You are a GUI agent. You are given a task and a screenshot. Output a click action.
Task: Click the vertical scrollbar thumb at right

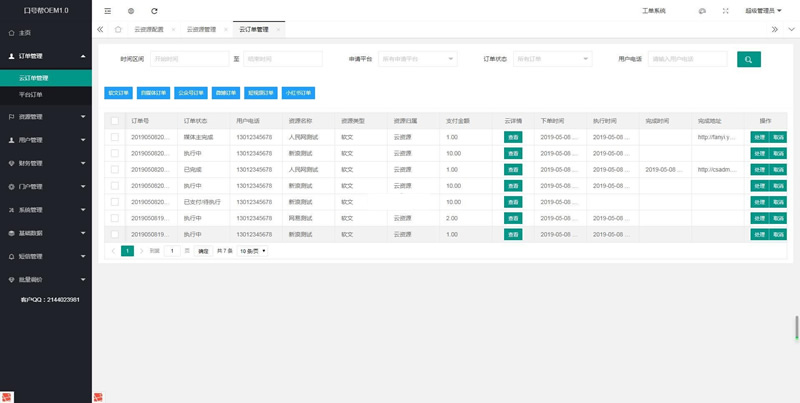pos(796,328)
